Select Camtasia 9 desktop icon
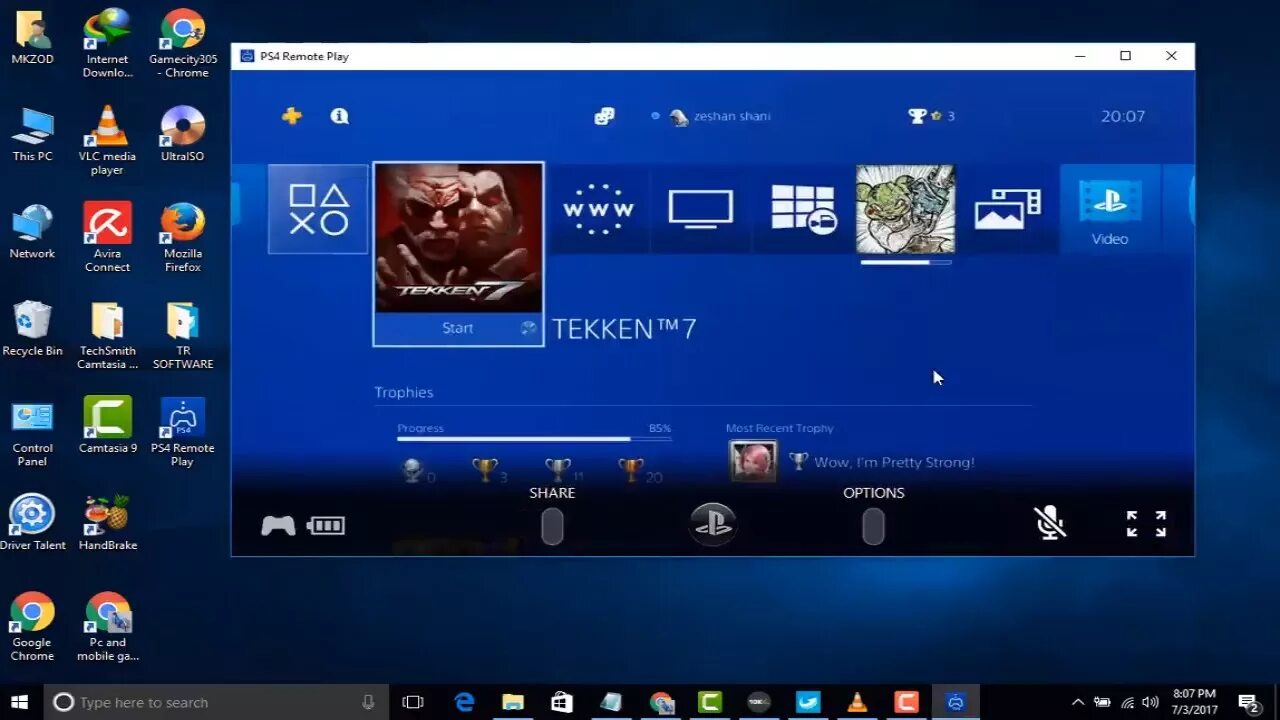 pyautogui.click(x=107, y=426)
